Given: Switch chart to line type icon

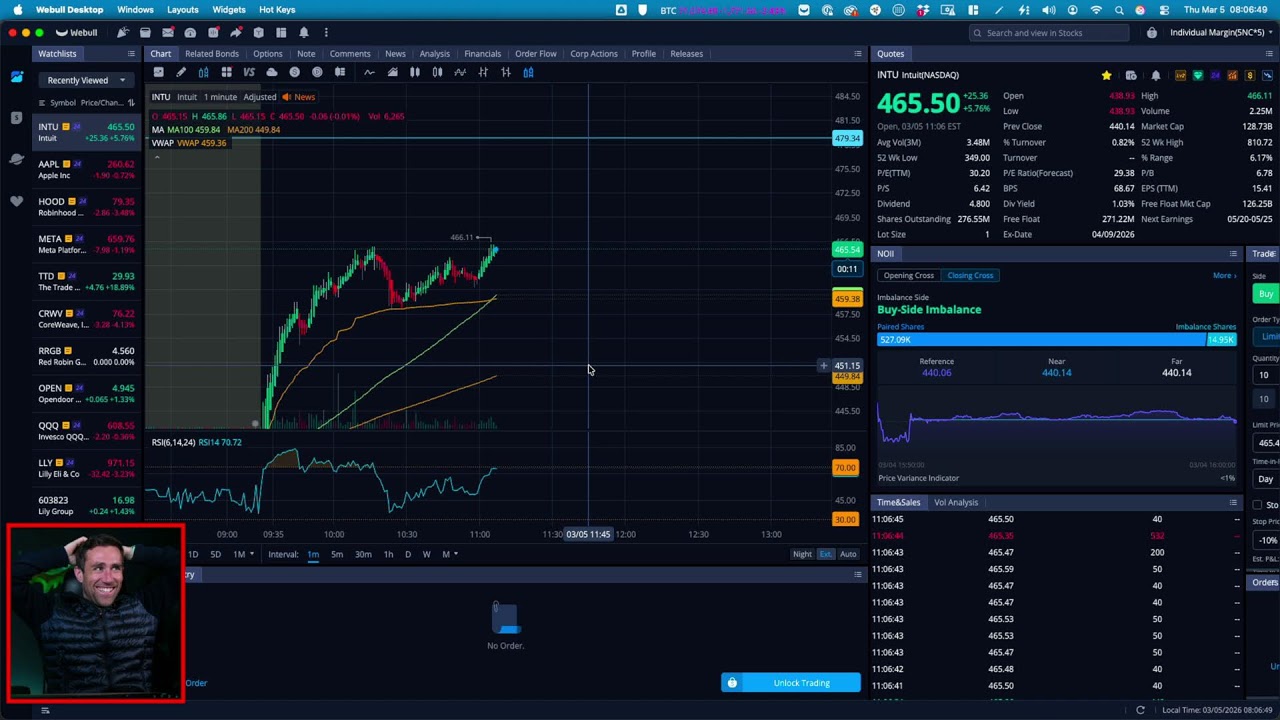Looking at the screenshot, I should pos(369,72).
